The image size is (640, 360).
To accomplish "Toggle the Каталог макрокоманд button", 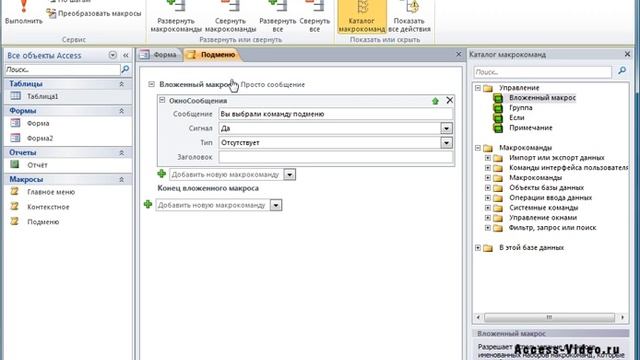I will [x=362, y=17].
